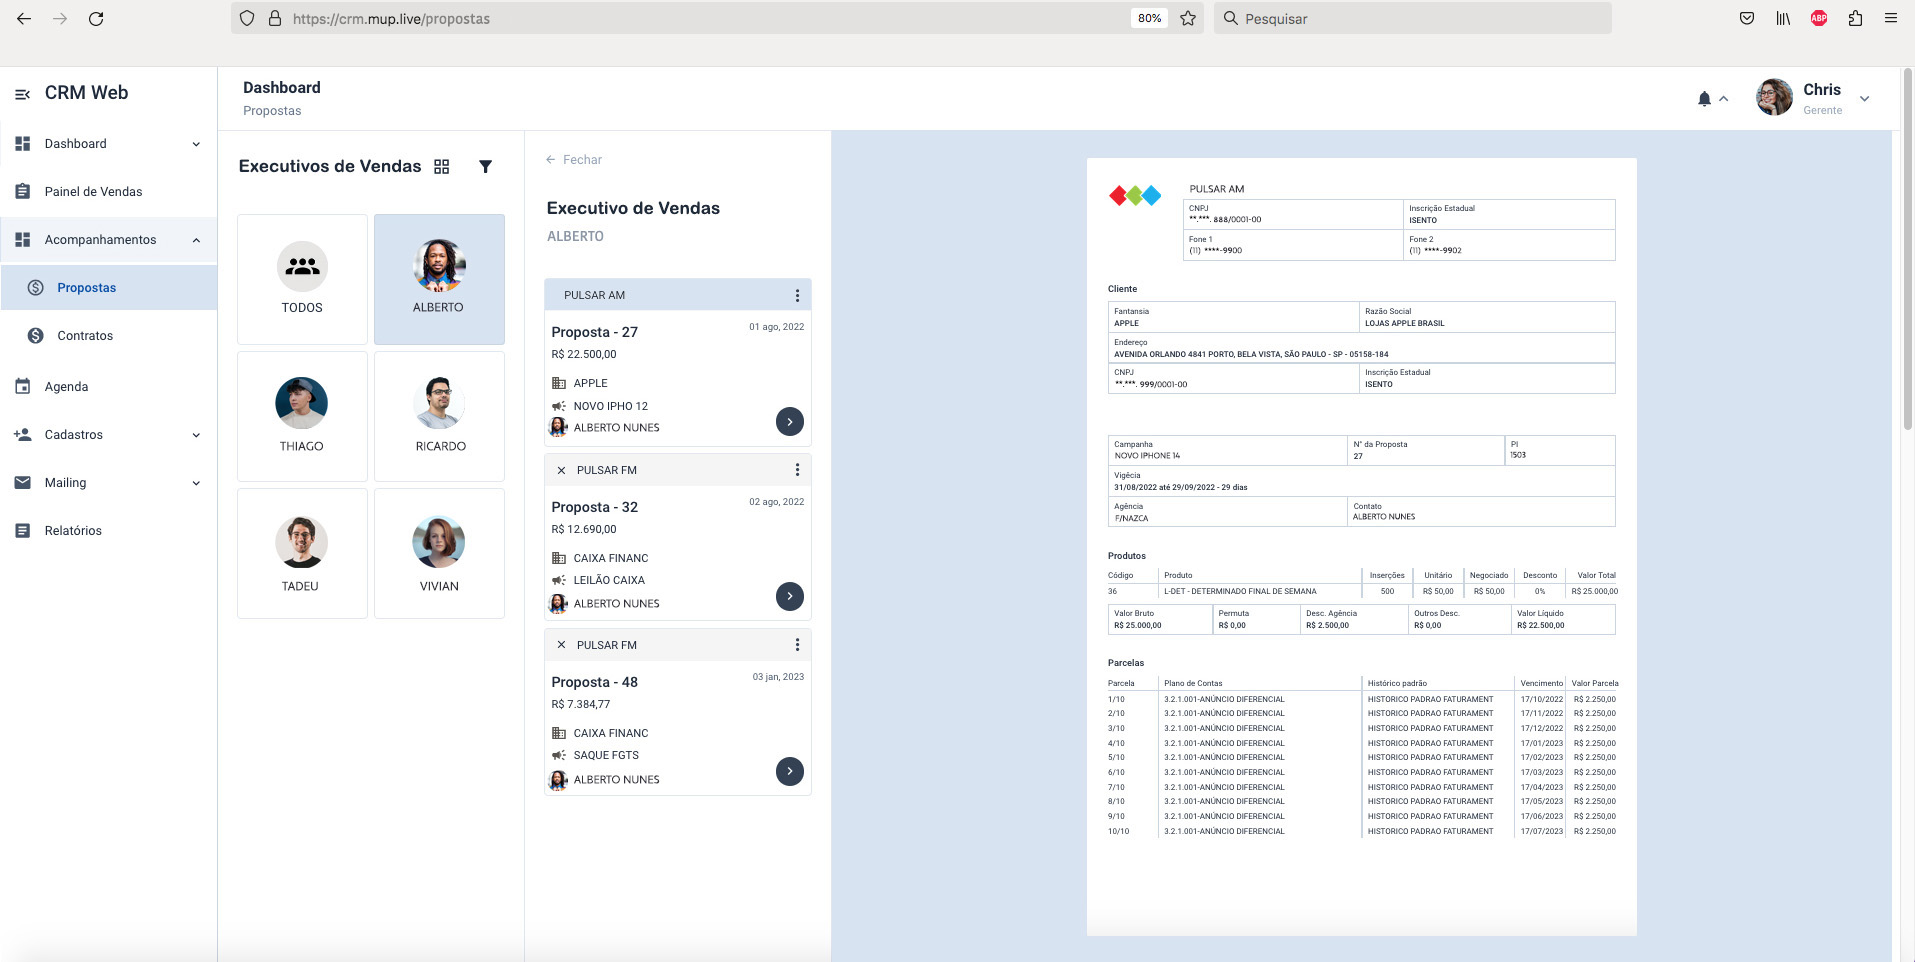Select the RICARDO executive card

coord(439,416)
